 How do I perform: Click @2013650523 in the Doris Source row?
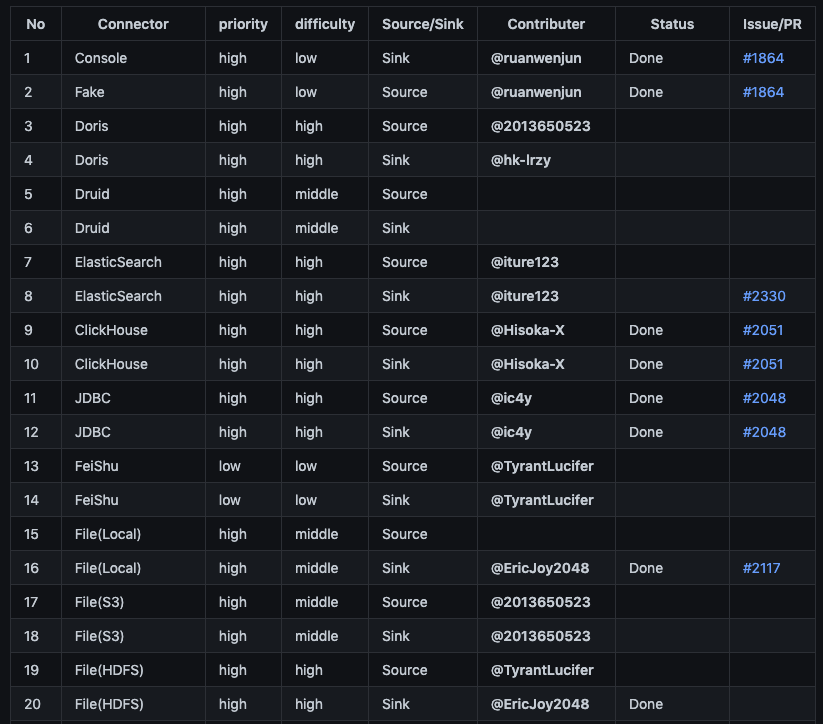(540, 126)
